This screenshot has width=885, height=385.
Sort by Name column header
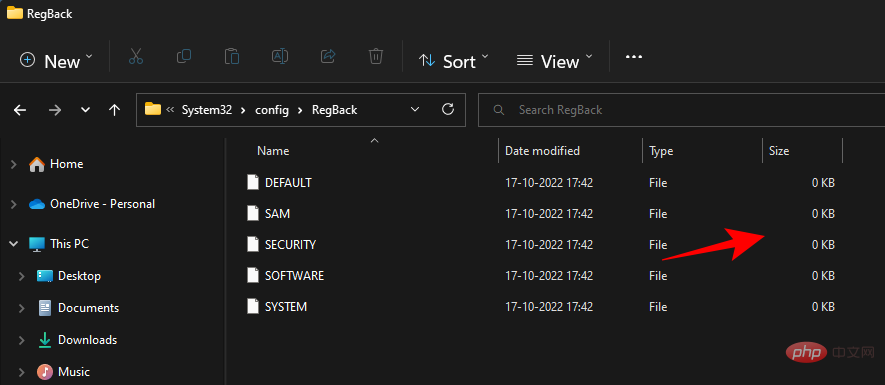click(273, 151)
